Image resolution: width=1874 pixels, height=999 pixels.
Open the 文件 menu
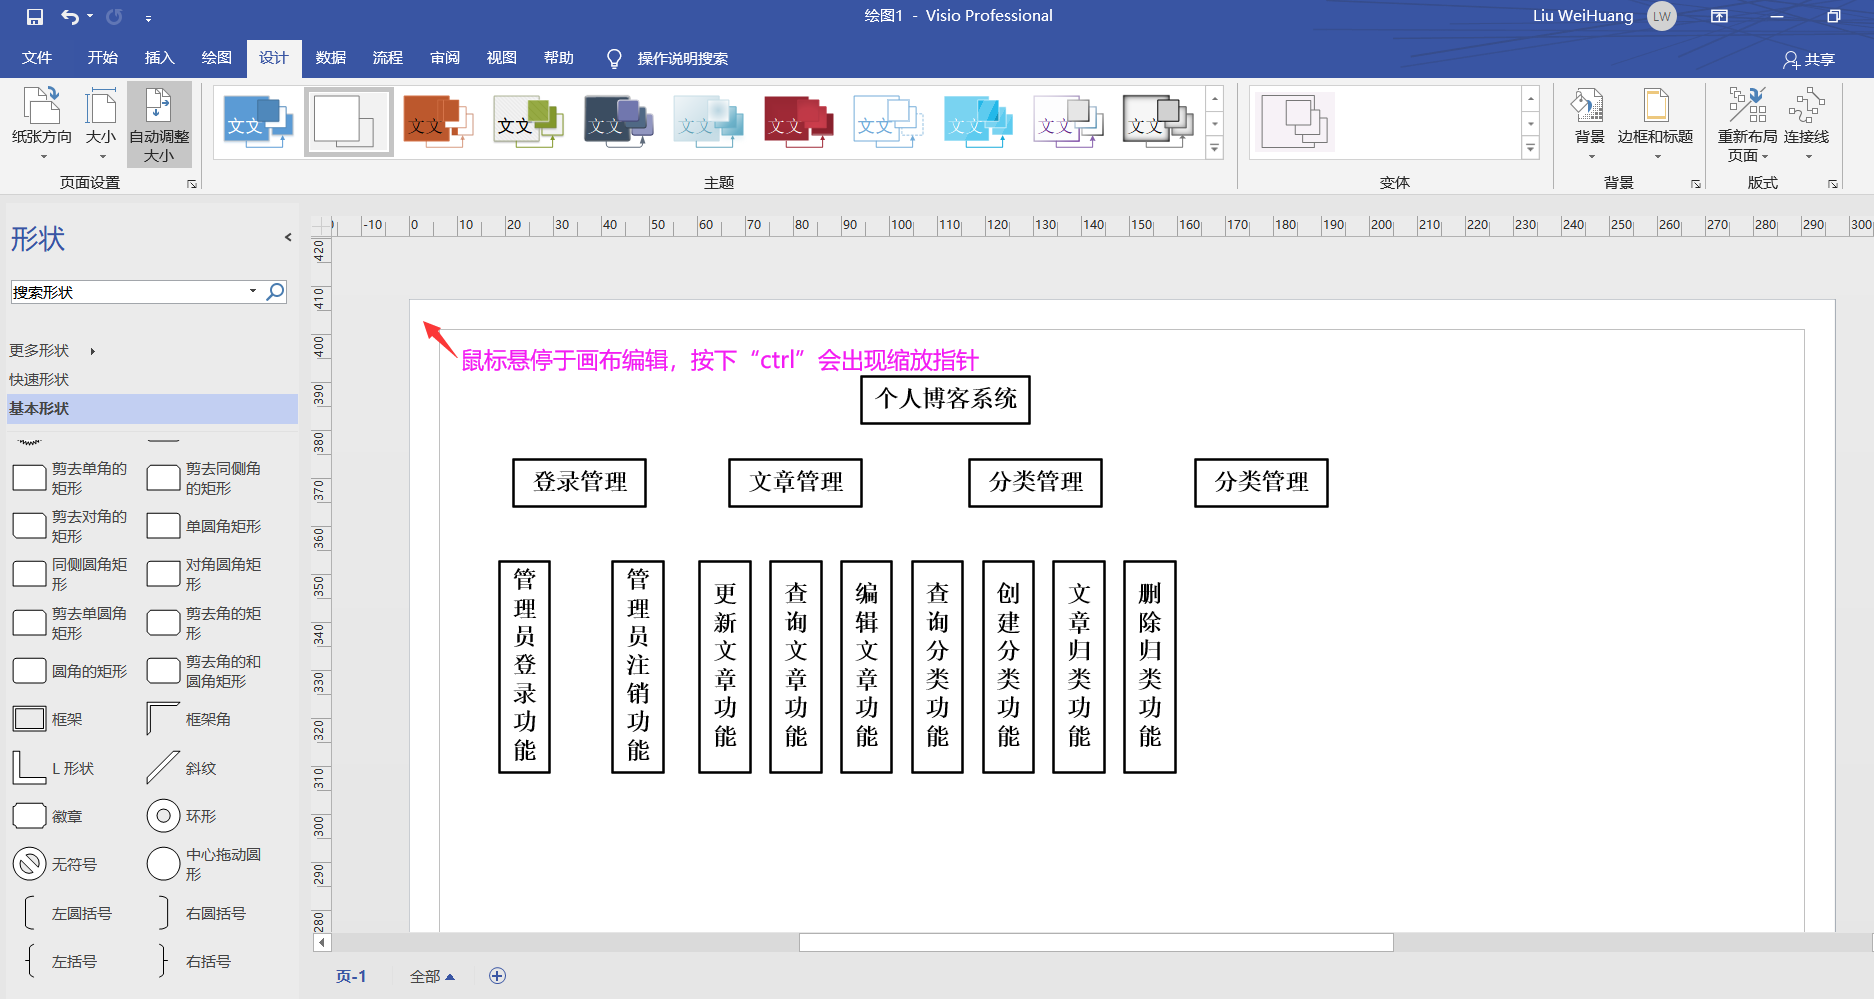point(37,57)
